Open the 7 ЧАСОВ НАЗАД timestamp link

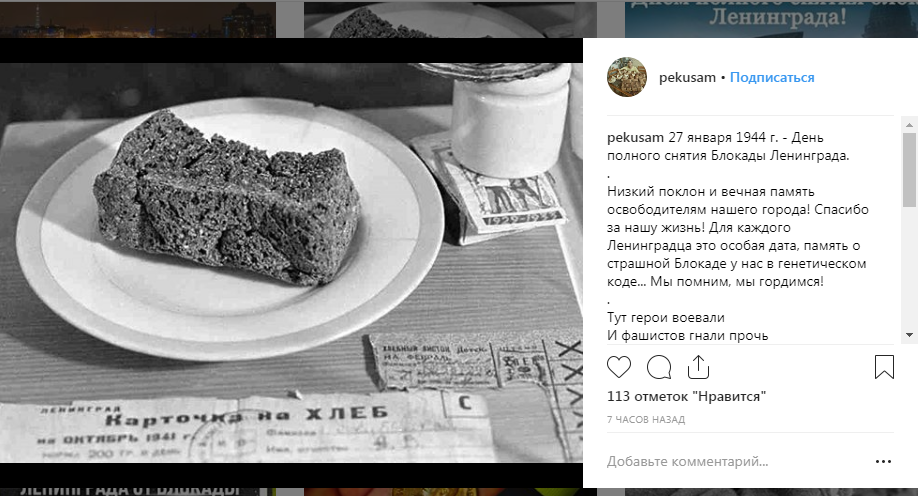pyautogui.click(x=646, y=419)
